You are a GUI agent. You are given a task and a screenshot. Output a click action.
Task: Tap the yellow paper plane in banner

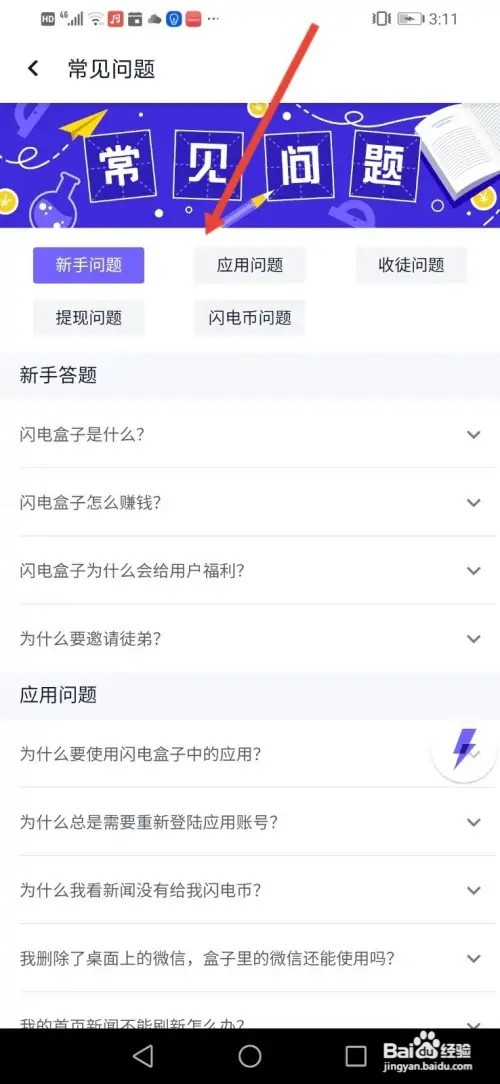(x=82, y=126)
